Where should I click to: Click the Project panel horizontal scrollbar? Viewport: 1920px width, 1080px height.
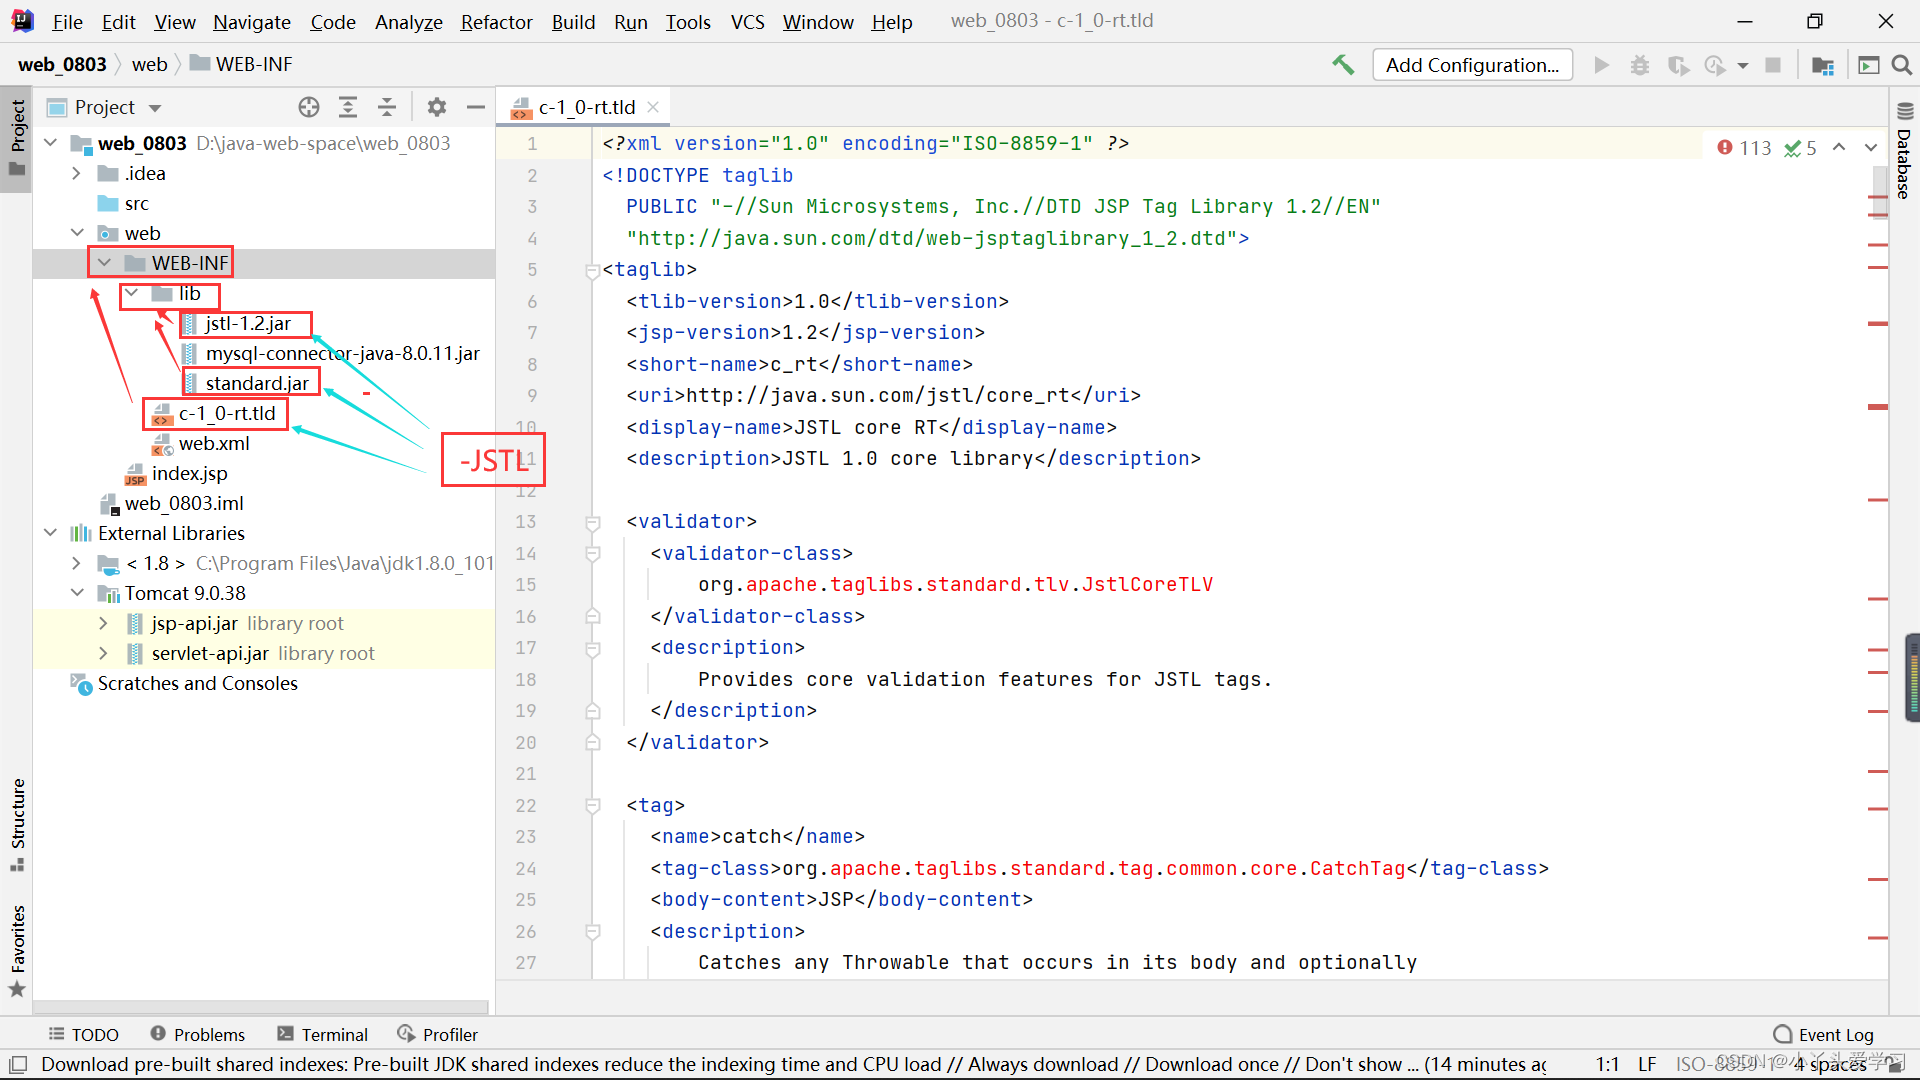coord(260,1007)
